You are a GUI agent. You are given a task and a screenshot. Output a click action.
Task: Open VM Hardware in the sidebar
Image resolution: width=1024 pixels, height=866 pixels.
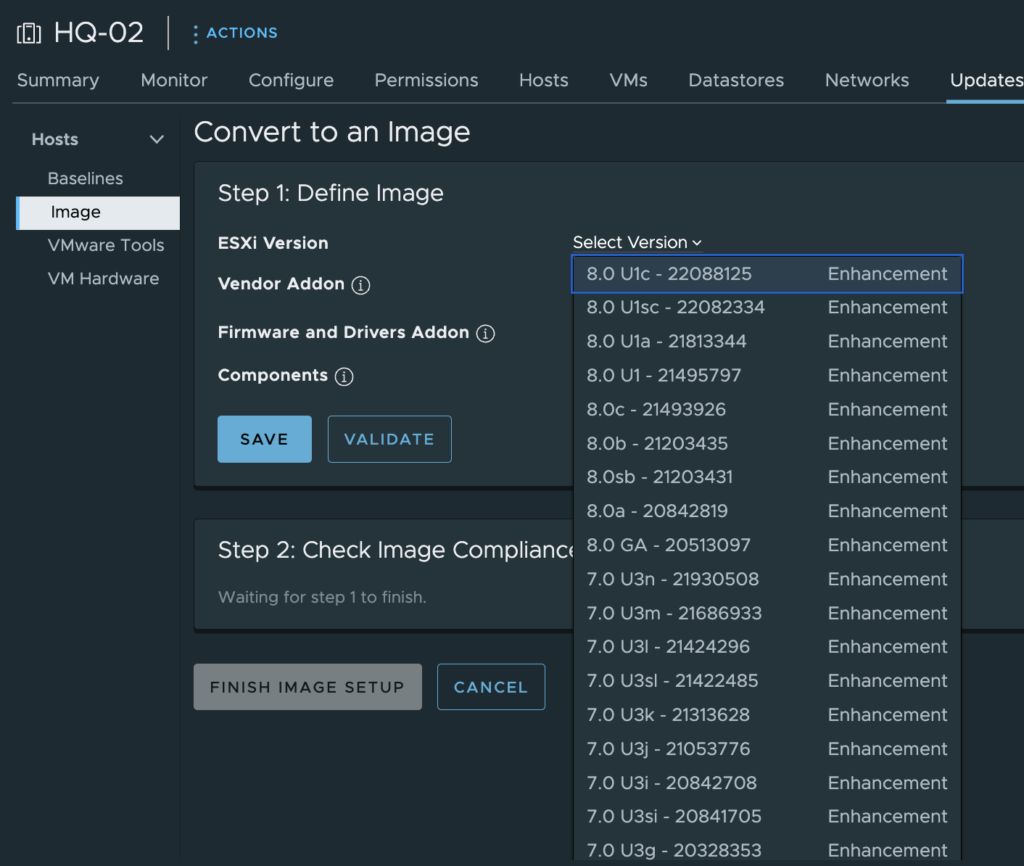click(103, 279)
